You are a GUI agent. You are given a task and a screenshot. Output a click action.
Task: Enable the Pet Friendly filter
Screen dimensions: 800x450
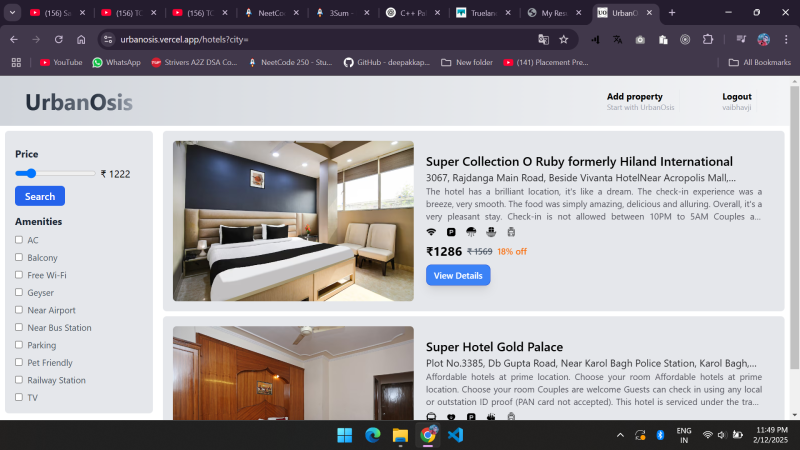pyautogui.click(x=19, y=362)
